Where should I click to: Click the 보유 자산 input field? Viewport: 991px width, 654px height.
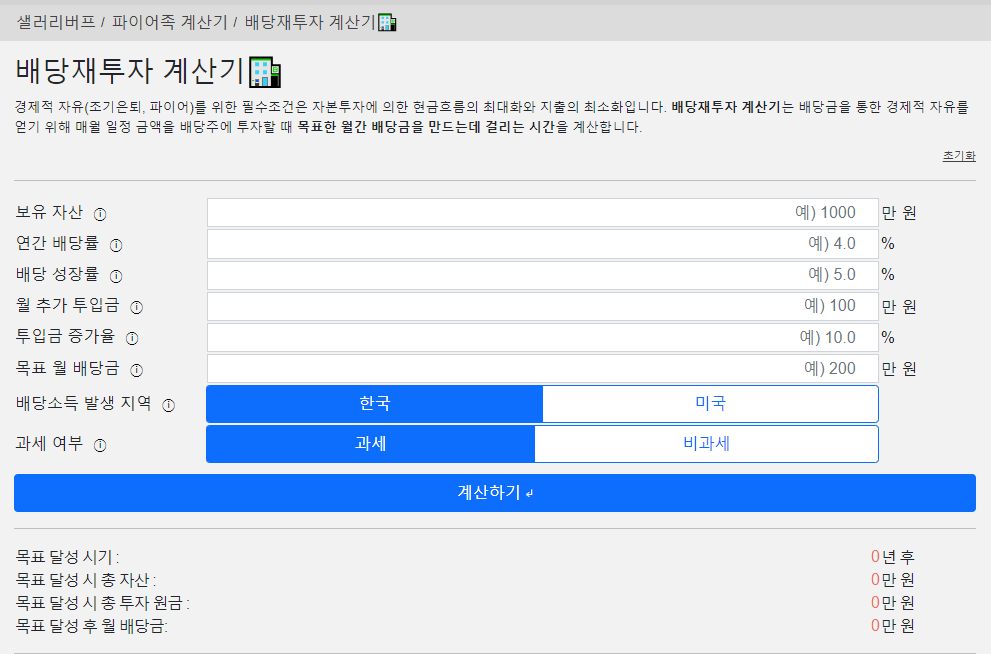tap(542, 212)
